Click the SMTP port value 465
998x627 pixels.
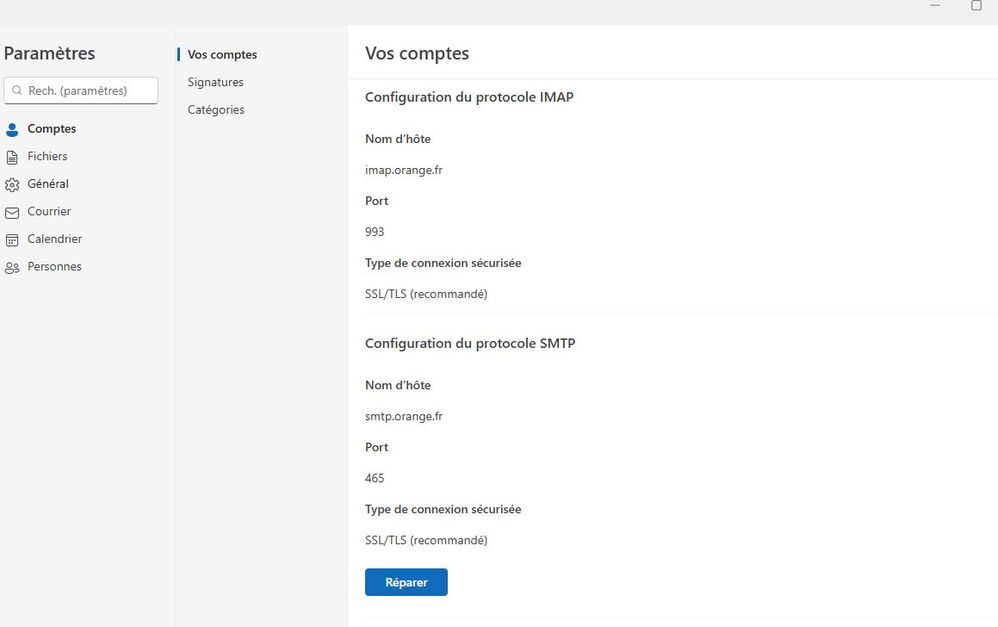point(375,478)
